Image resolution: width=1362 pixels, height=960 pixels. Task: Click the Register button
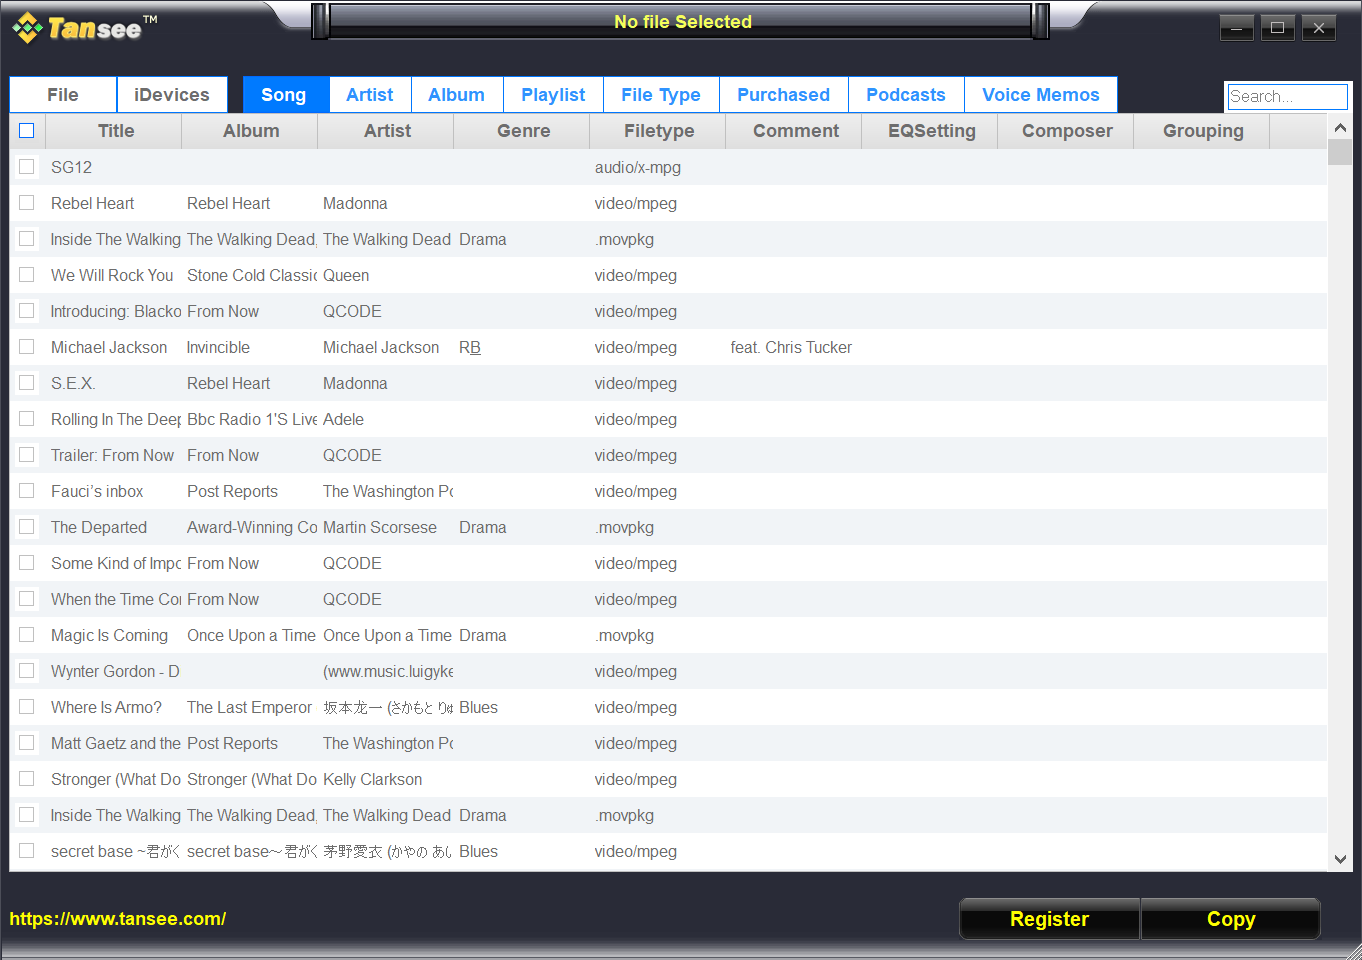tap(1049, 919)
